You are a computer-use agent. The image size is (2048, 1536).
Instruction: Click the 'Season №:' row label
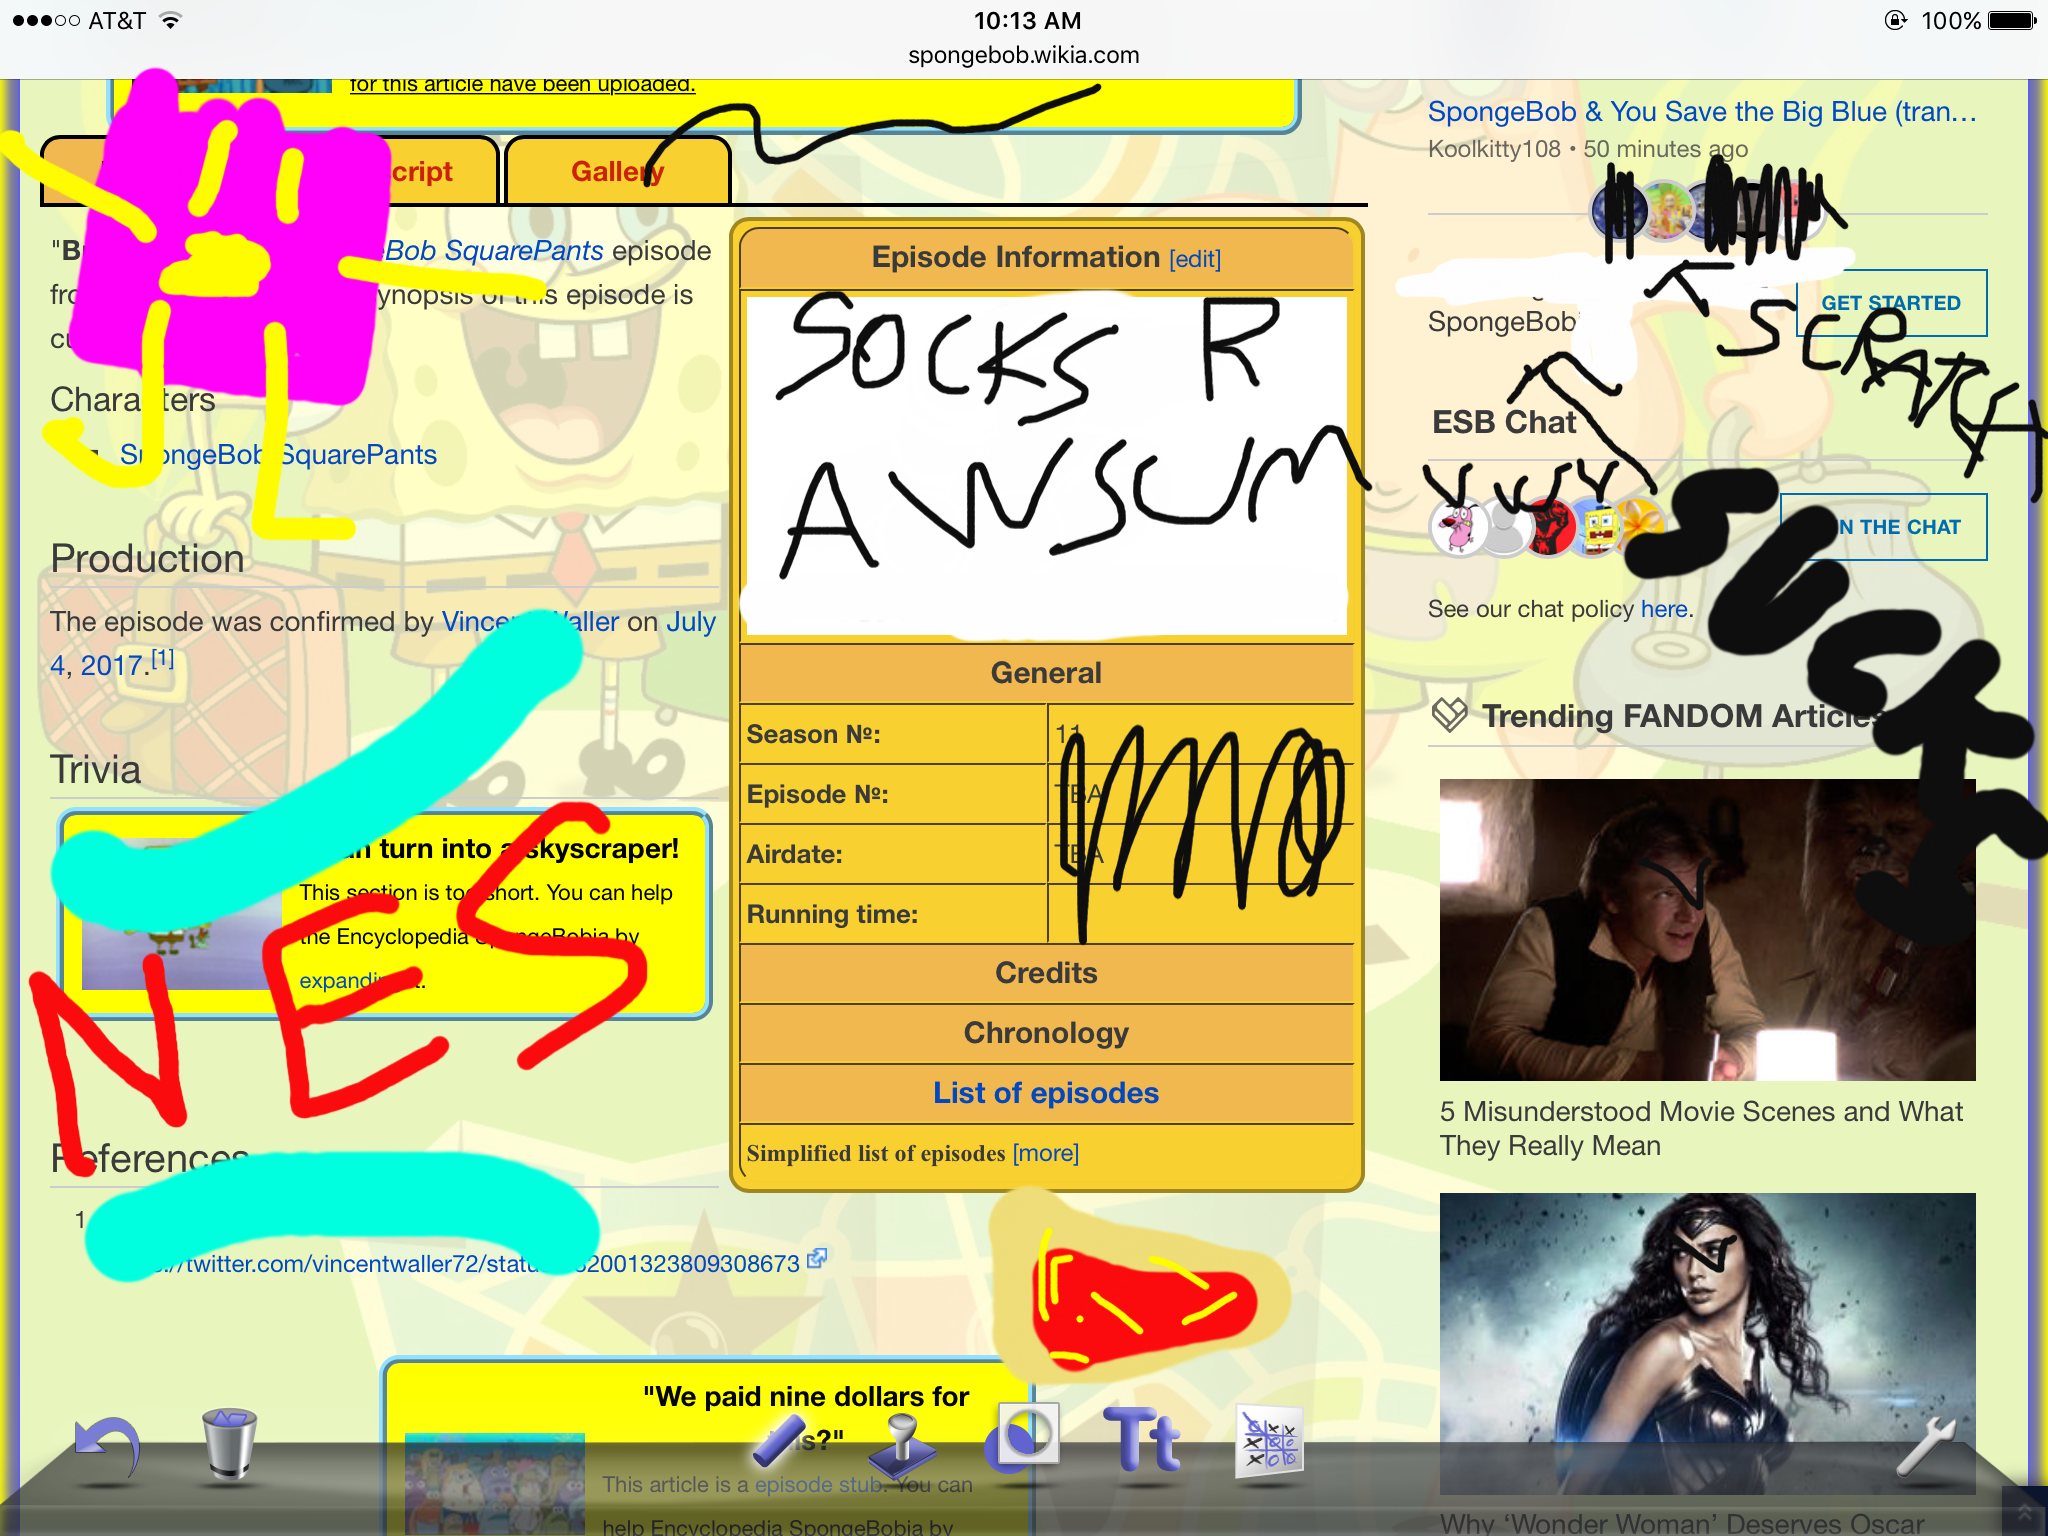point(813,735)
